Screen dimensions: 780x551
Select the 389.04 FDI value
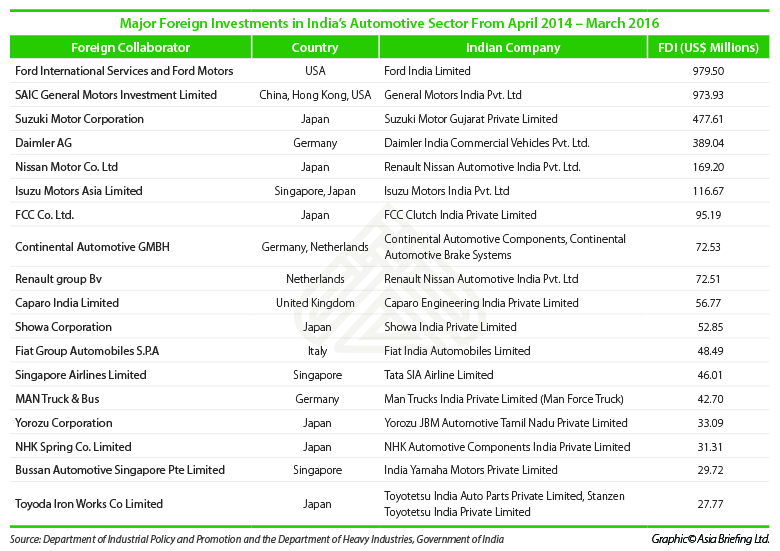(708, 143)
